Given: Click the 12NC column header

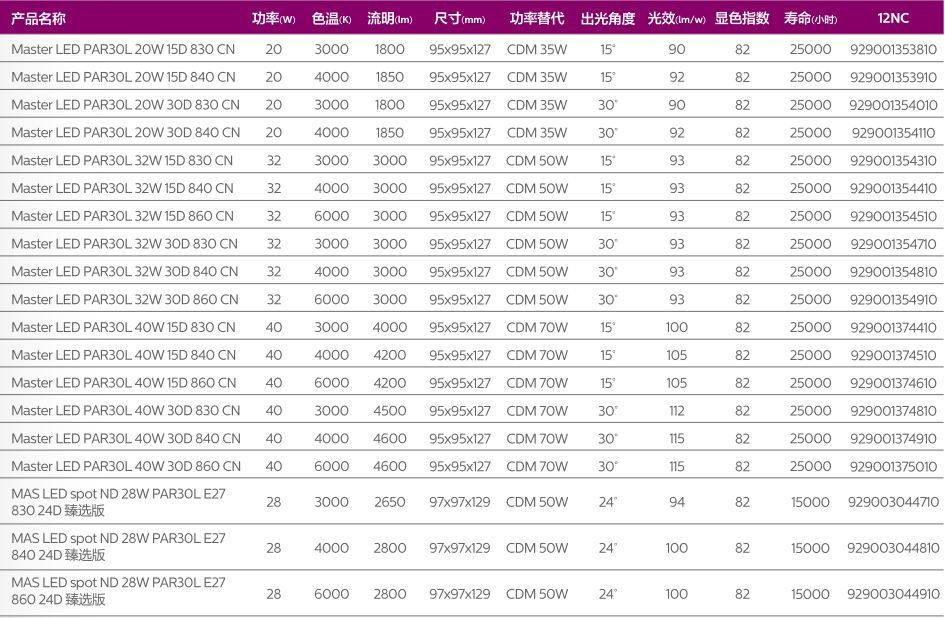Looking at the screenshot, I should (893, 19).
